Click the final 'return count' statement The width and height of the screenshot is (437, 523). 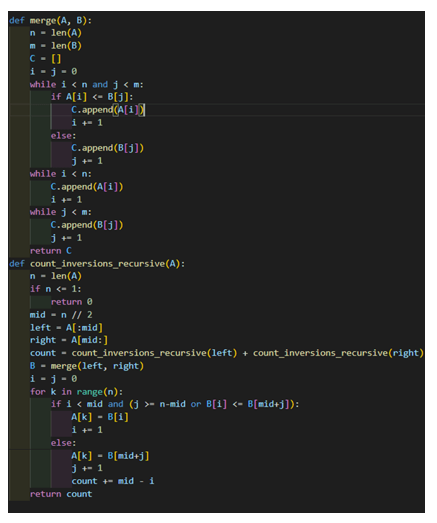point(61,494)
